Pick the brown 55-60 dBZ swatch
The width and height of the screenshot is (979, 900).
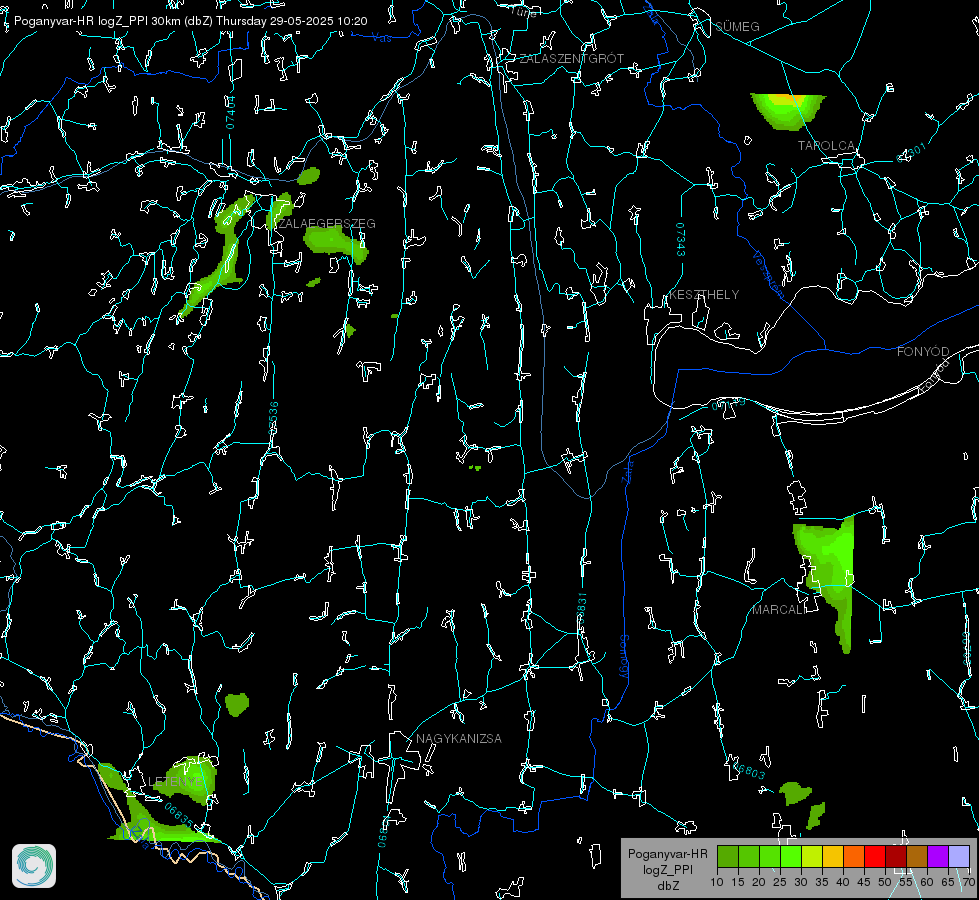(x=917, y=856)
